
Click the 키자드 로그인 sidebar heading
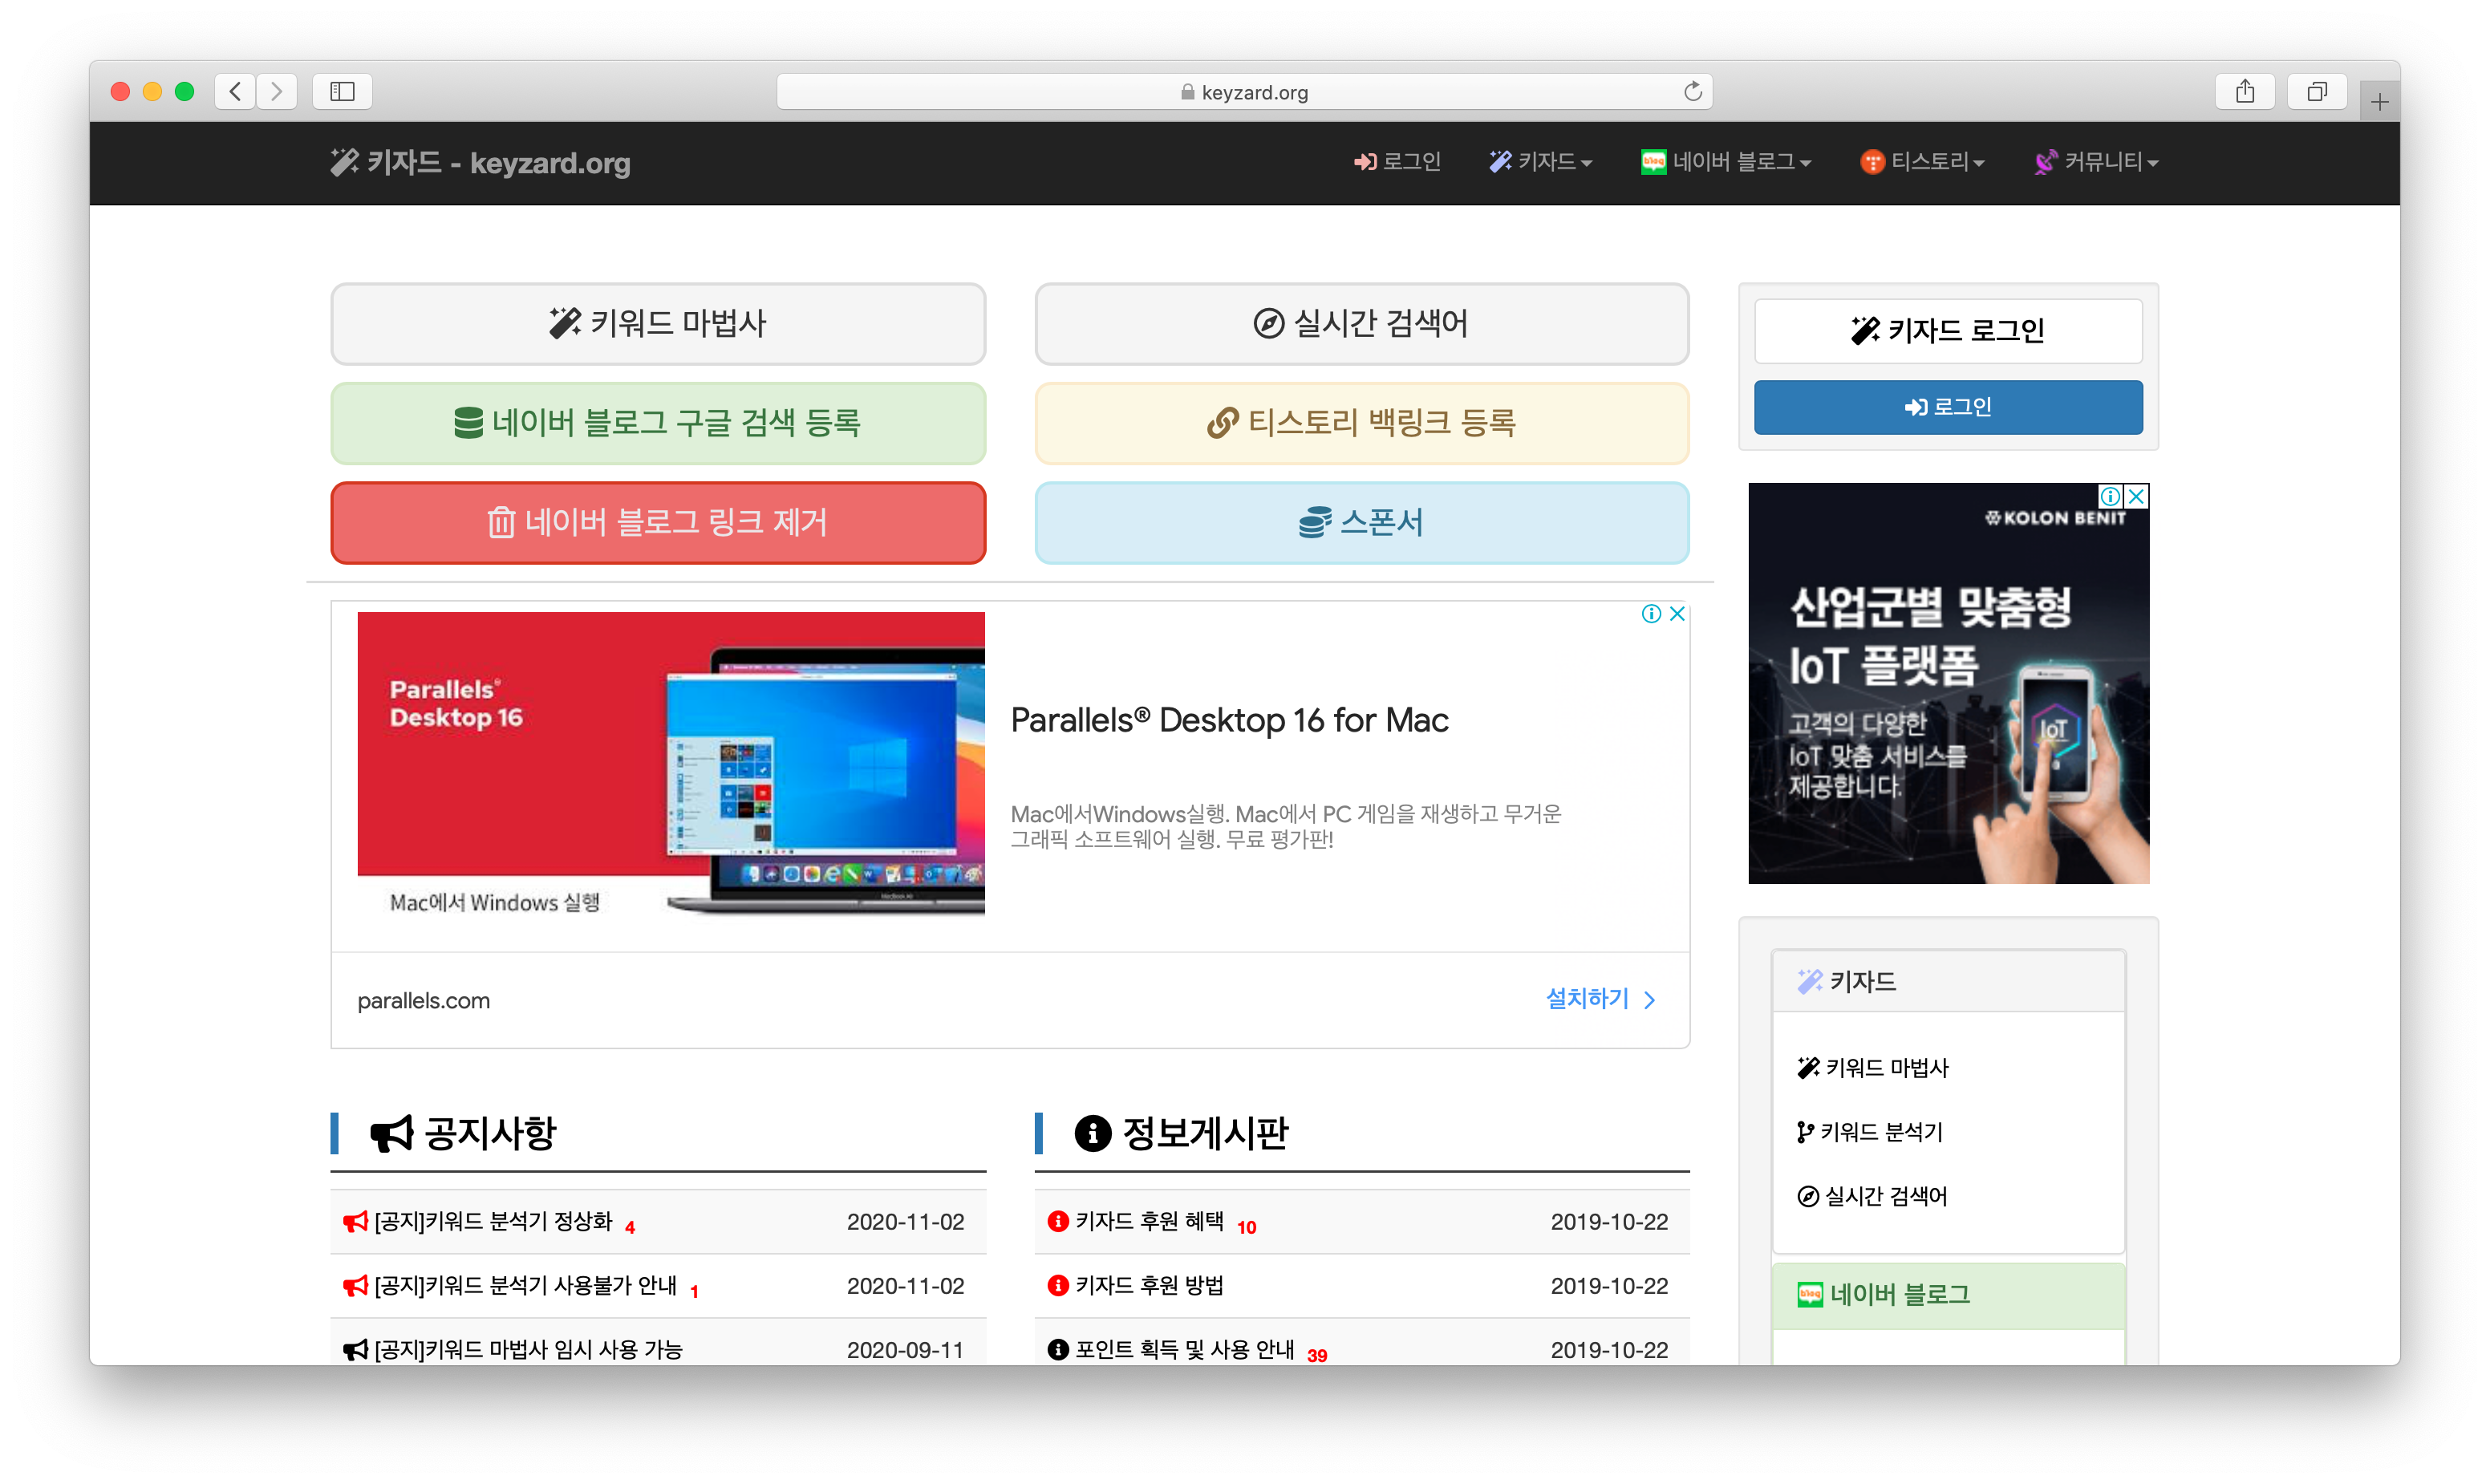(1948, 331)
